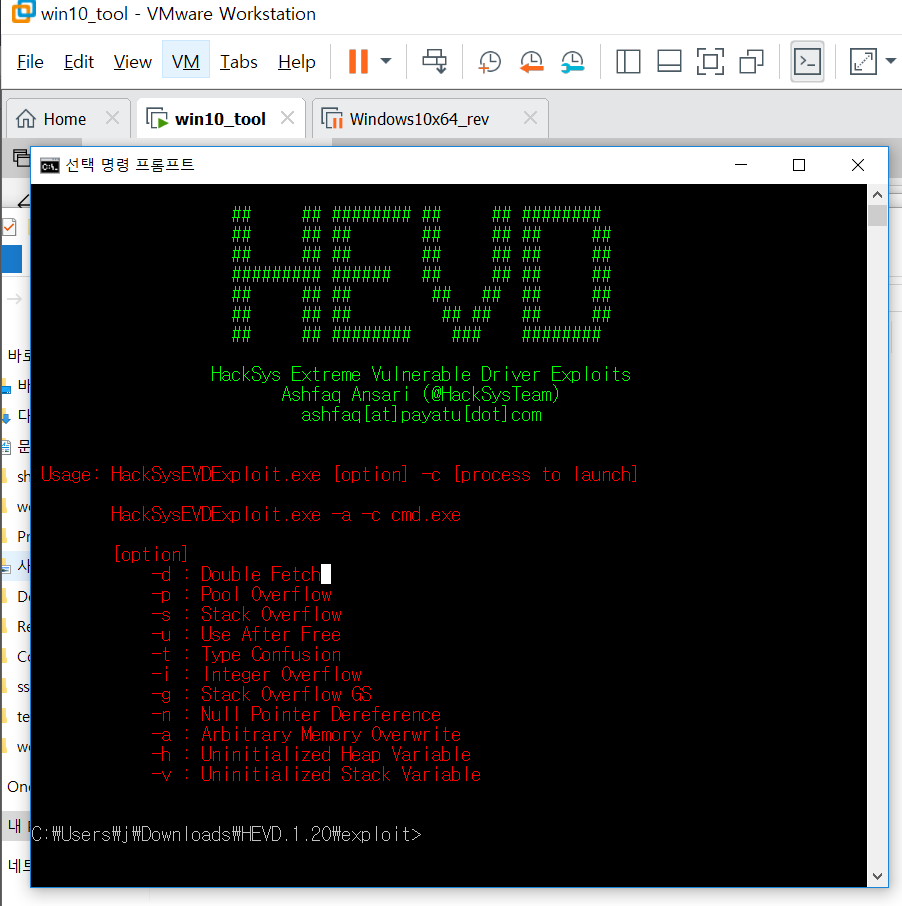The image size is (902, 906).
Task: Toggle the library panel visibility
Action: [x=628, y=61]
